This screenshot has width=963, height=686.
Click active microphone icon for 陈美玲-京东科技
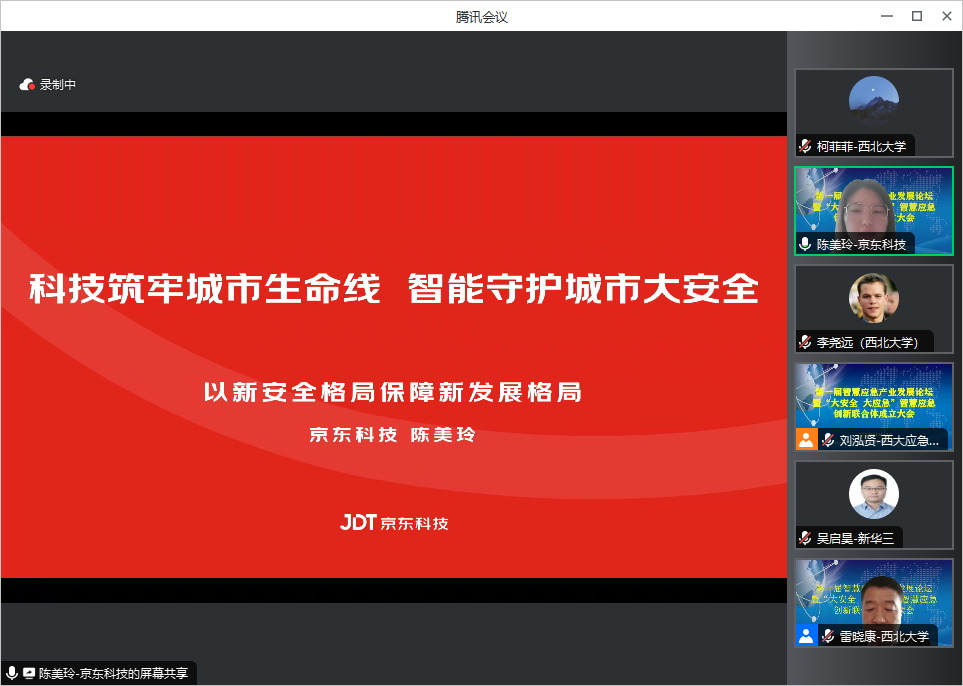pyautogui.click(x=805, y=244)
